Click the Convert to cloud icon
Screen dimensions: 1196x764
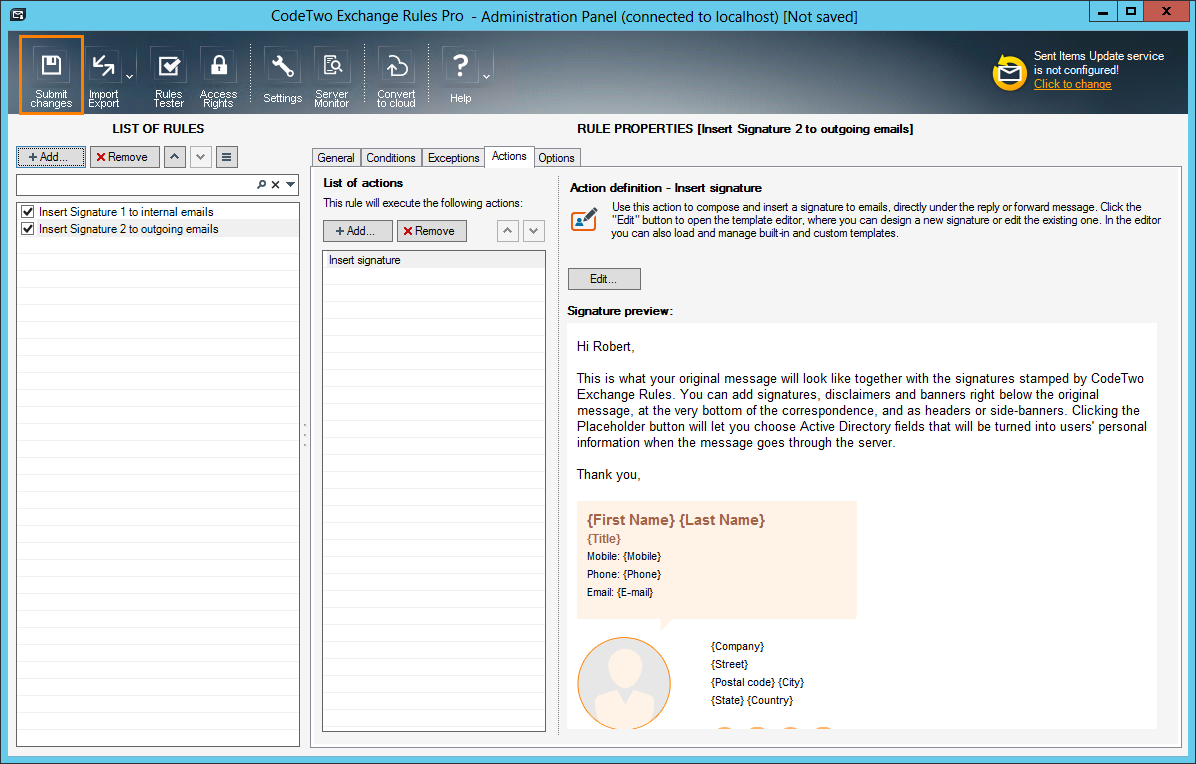[396, 78]
